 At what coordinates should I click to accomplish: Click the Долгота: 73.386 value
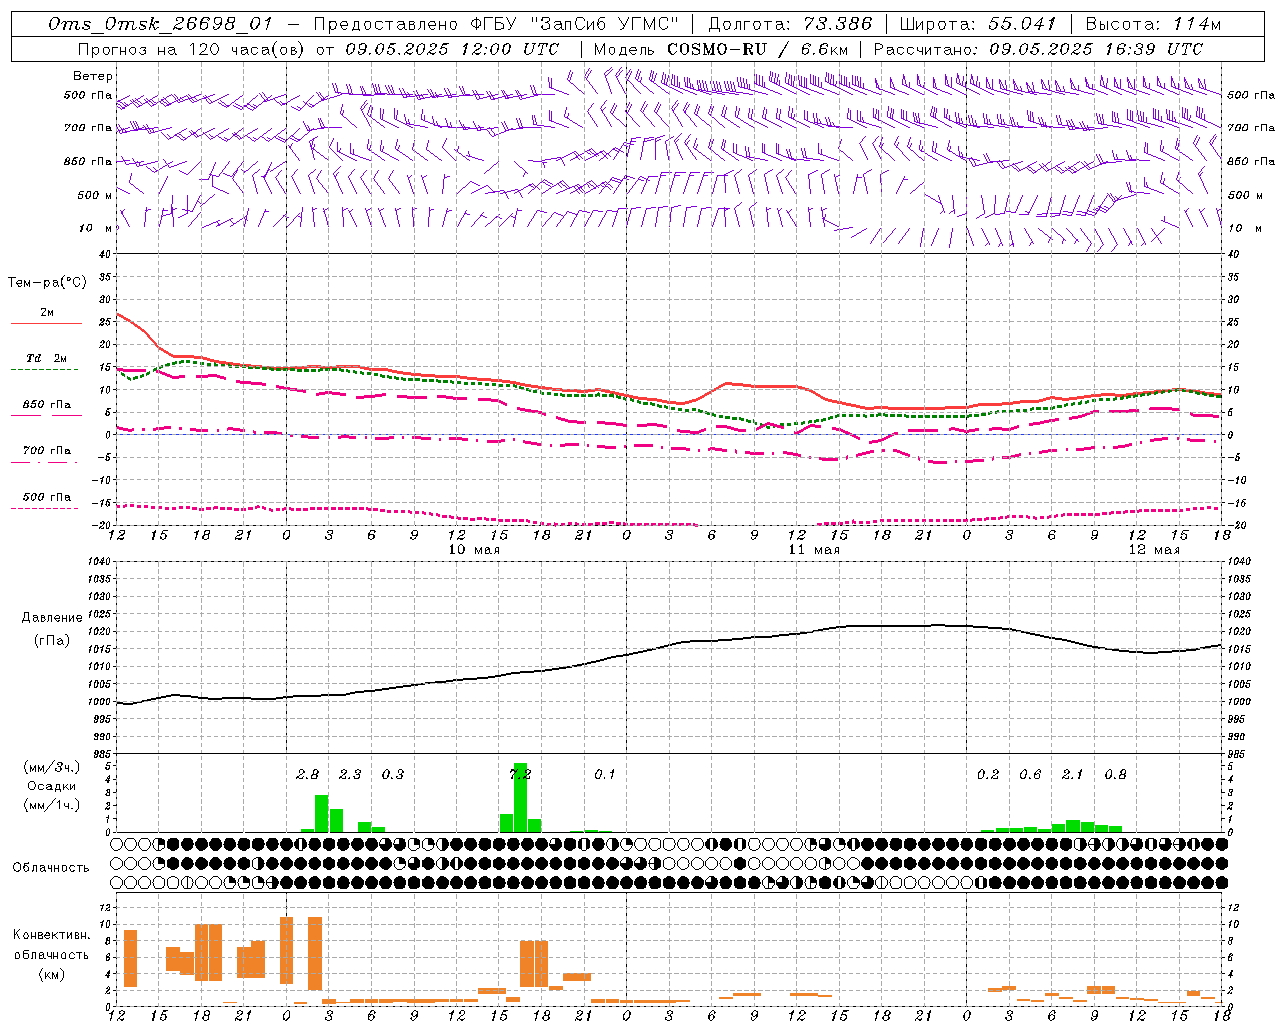pyautogui.click(x=790, y=24)
